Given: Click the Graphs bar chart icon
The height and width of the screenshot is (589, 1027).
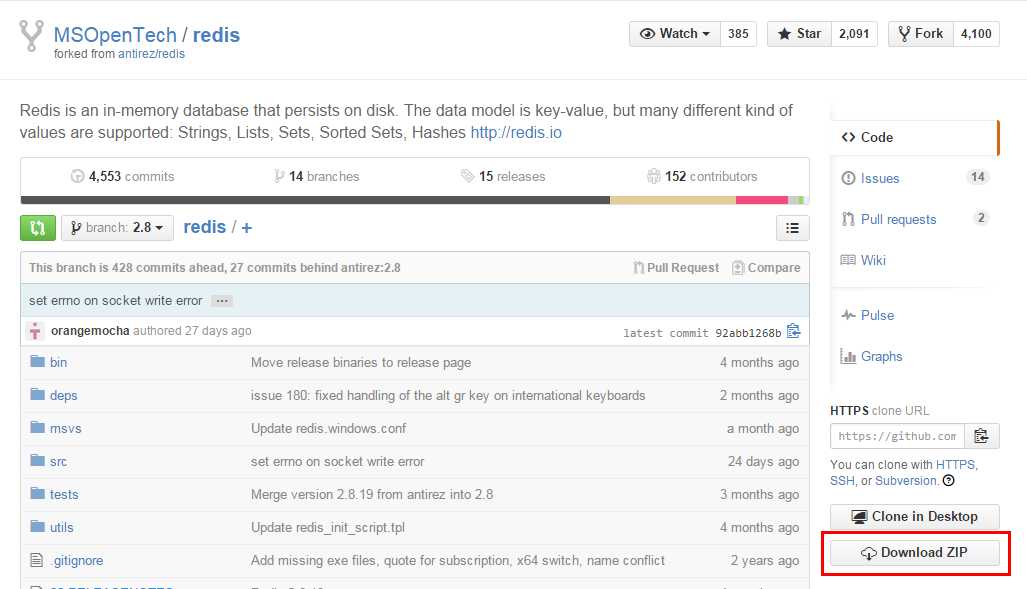Looking at the screenshot, I should tap(848, 356).
